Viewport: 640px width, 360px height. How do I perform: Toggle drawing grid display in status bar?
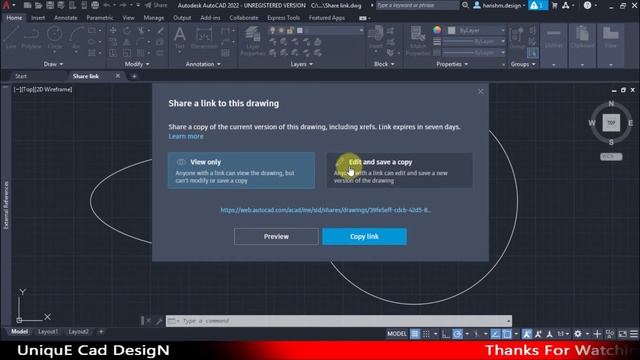coord(415,334)
